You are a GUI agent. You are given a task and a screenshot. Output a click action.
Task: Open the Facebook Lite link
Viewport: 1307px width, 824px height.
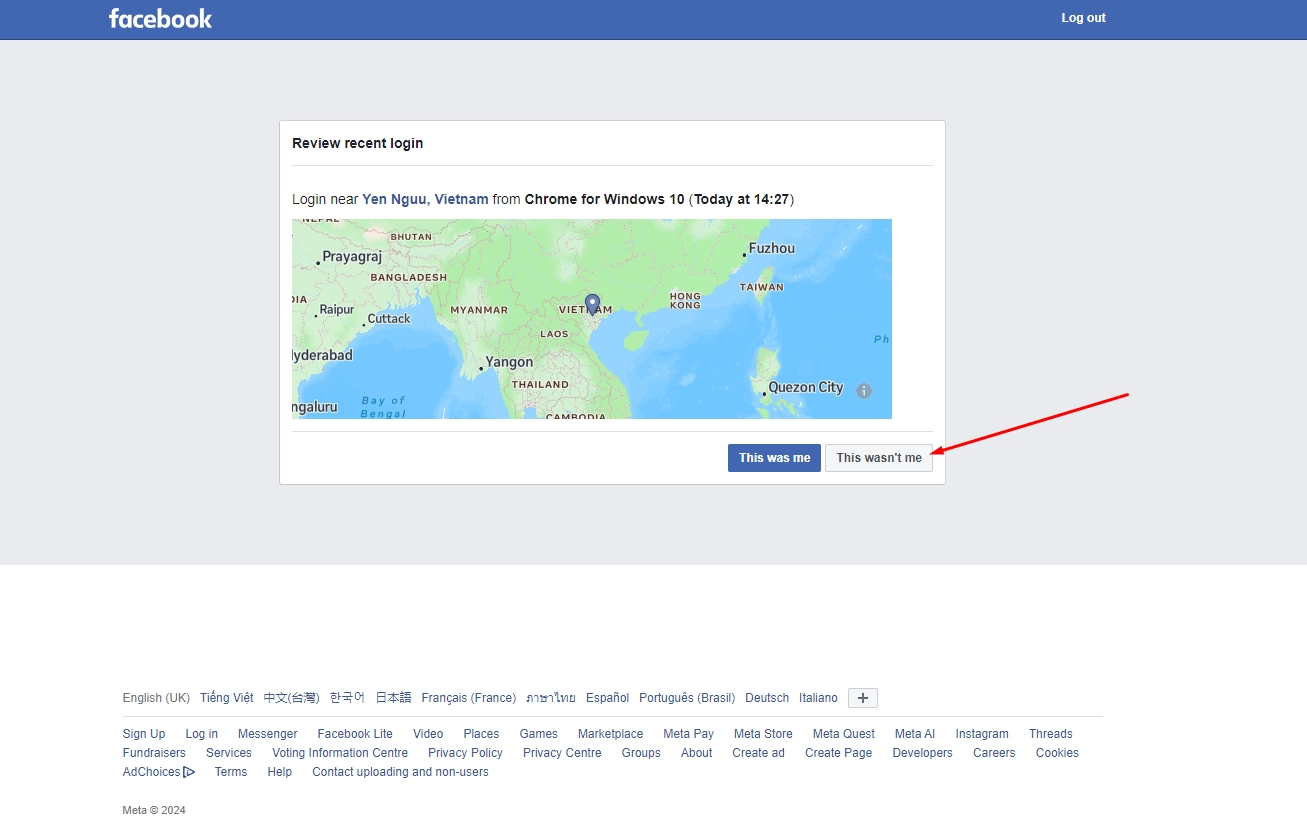tap(355, 734)
